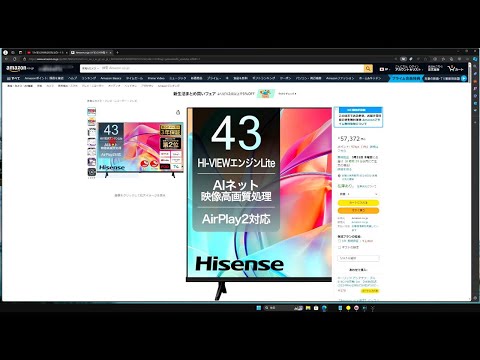Click the yellow round taskbar icon
The height and width of the screenshot is (360, 480).
(x=348, y=308)
